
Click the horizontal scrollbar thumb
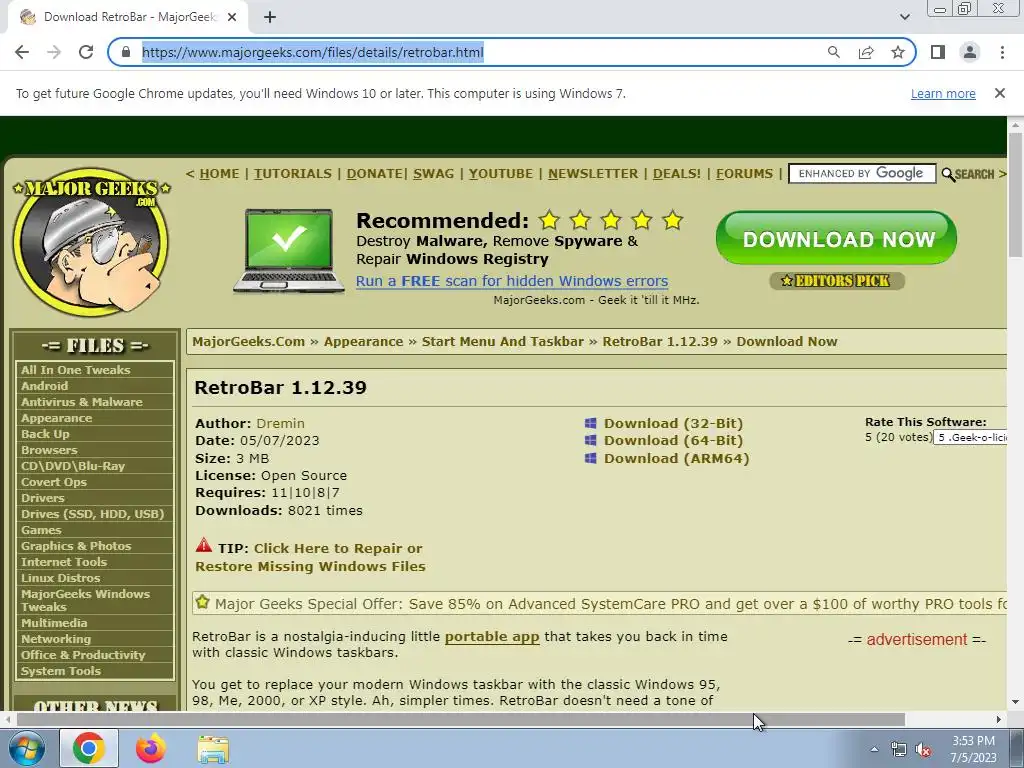460,720
